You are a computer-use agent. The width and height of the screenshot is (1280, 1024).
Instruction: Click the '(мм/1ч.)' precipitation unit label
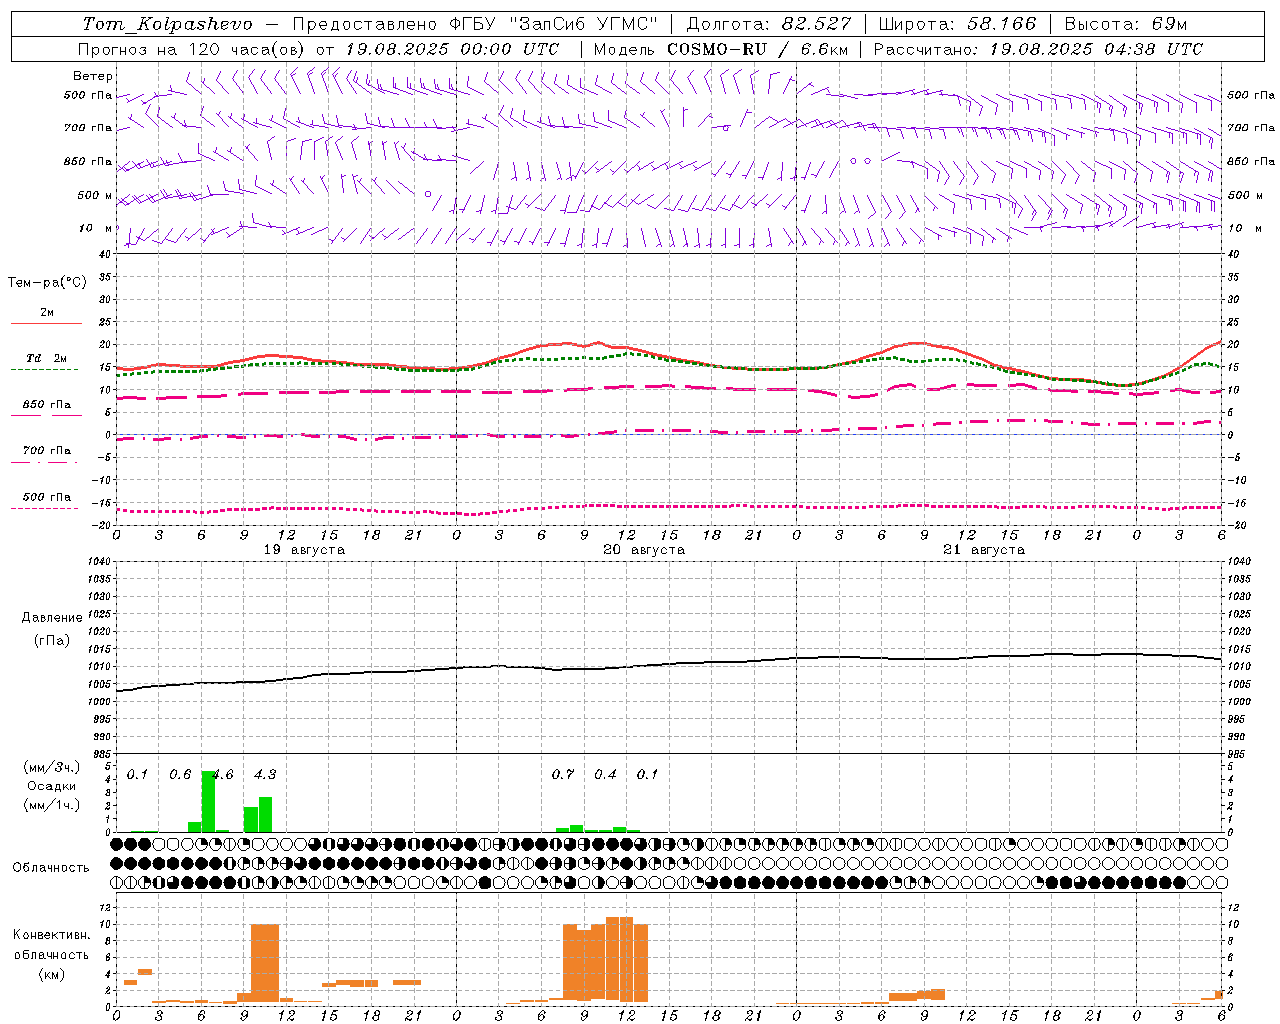(x=51, y=805)
